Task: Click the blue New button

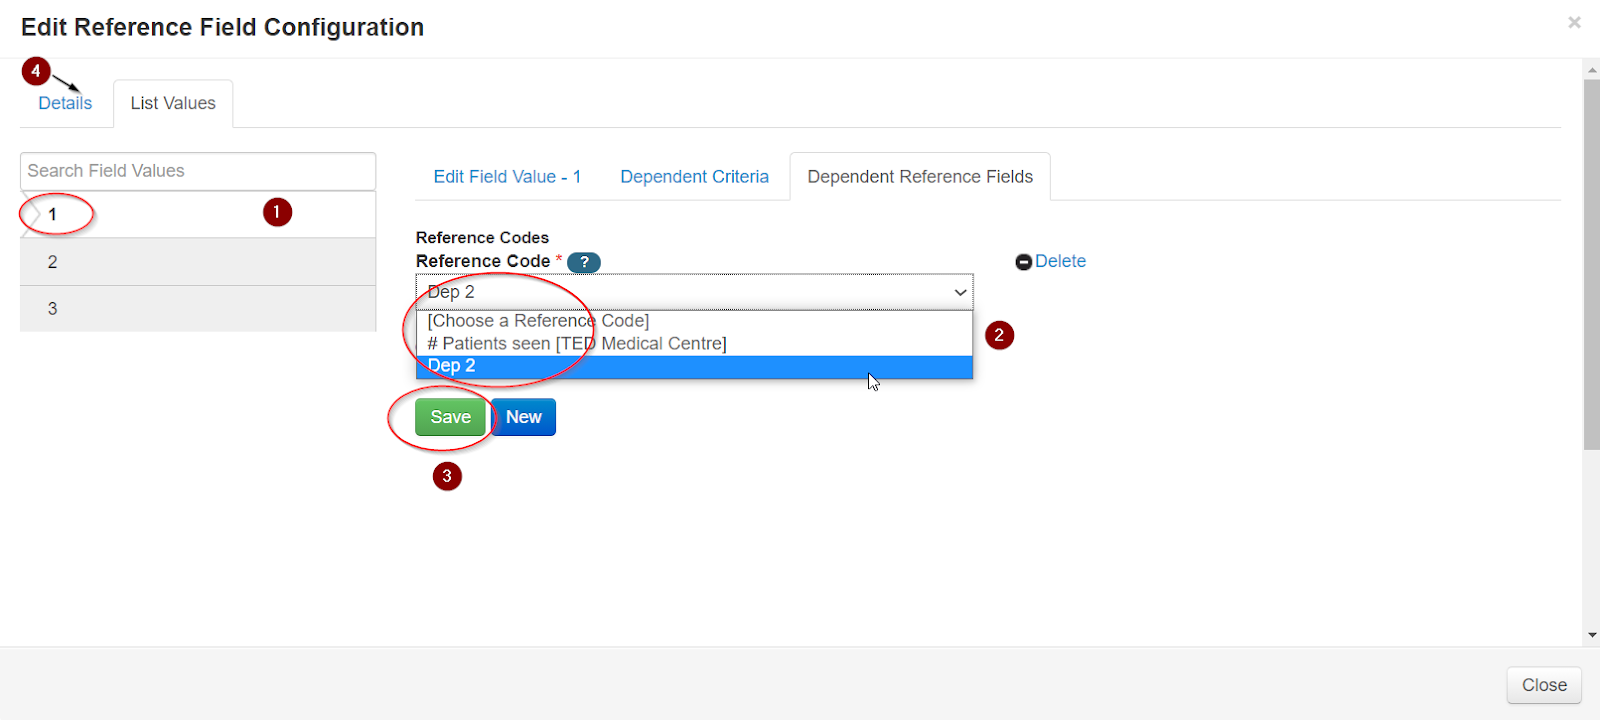Action: 523,417
